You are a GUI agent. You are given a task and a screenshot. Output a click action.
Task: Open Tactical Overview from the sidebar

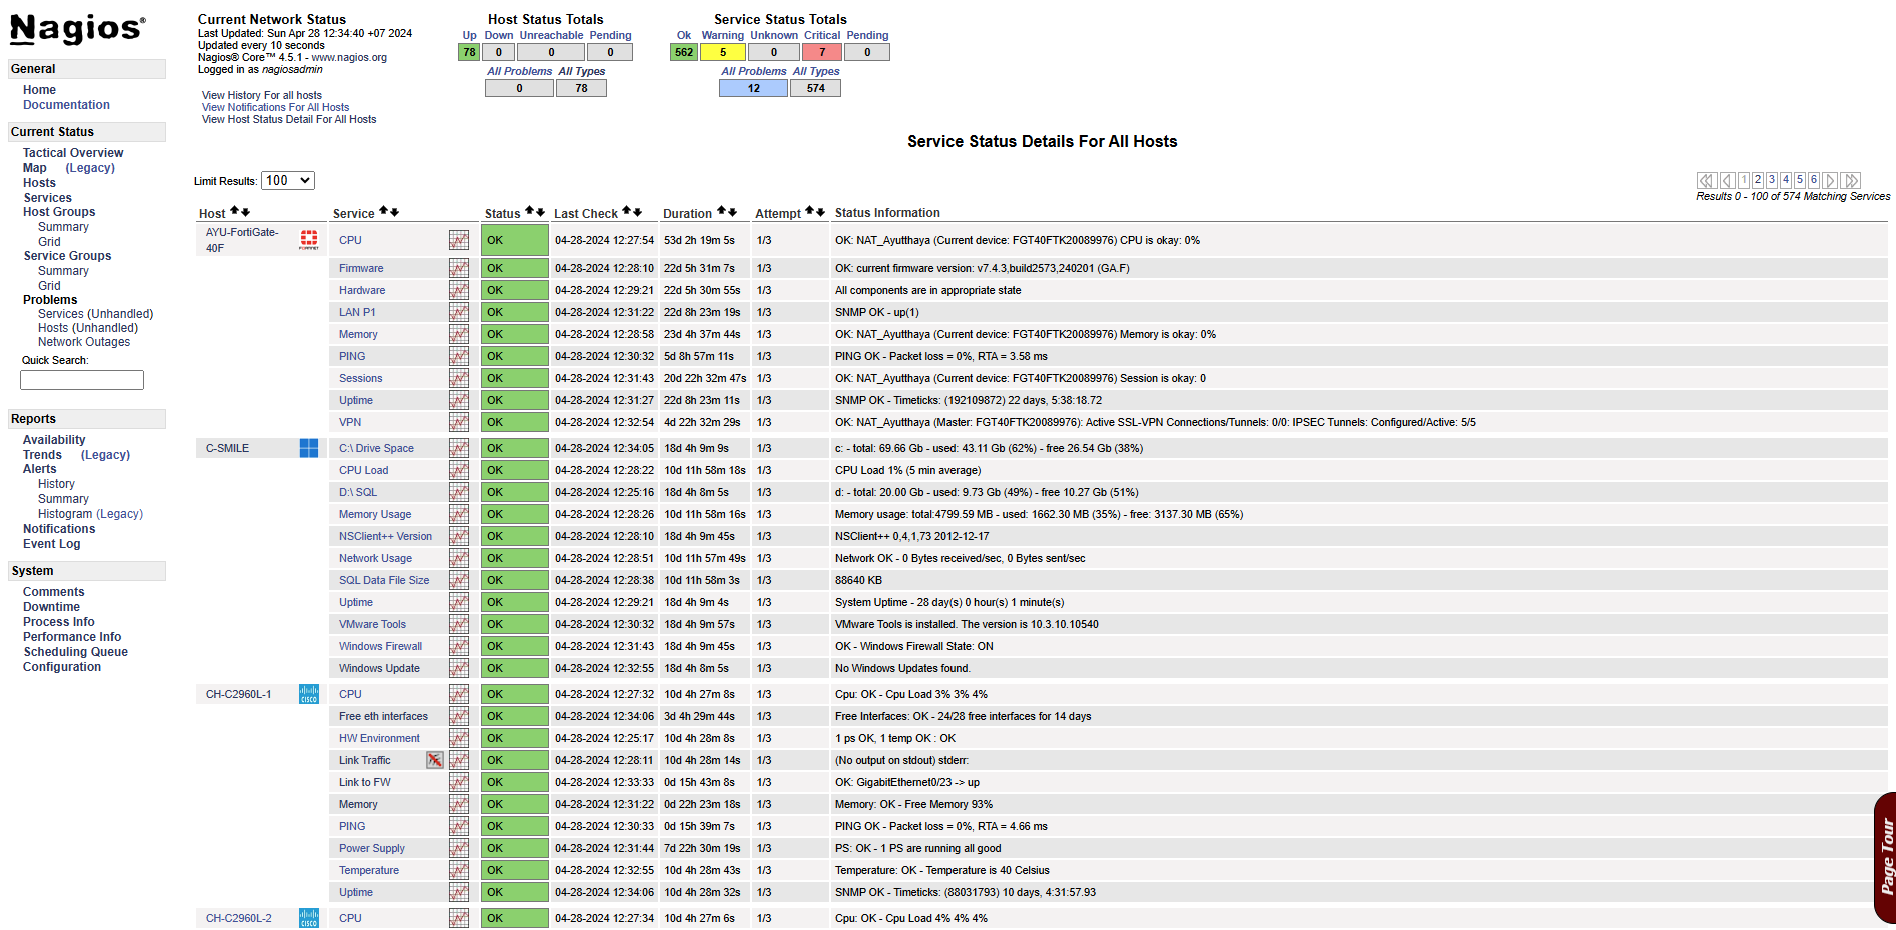point(72,152)
